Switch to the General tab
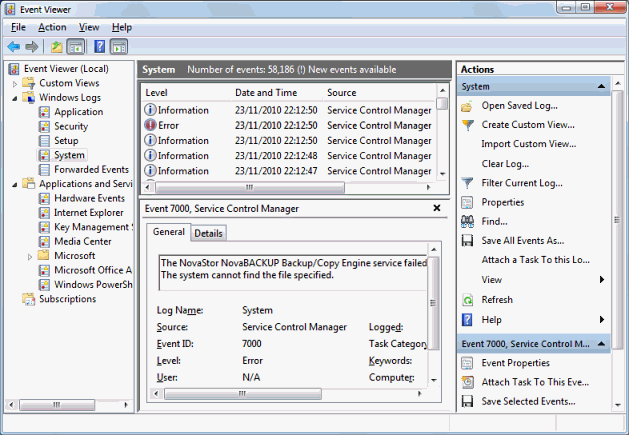 pos(168,232)
